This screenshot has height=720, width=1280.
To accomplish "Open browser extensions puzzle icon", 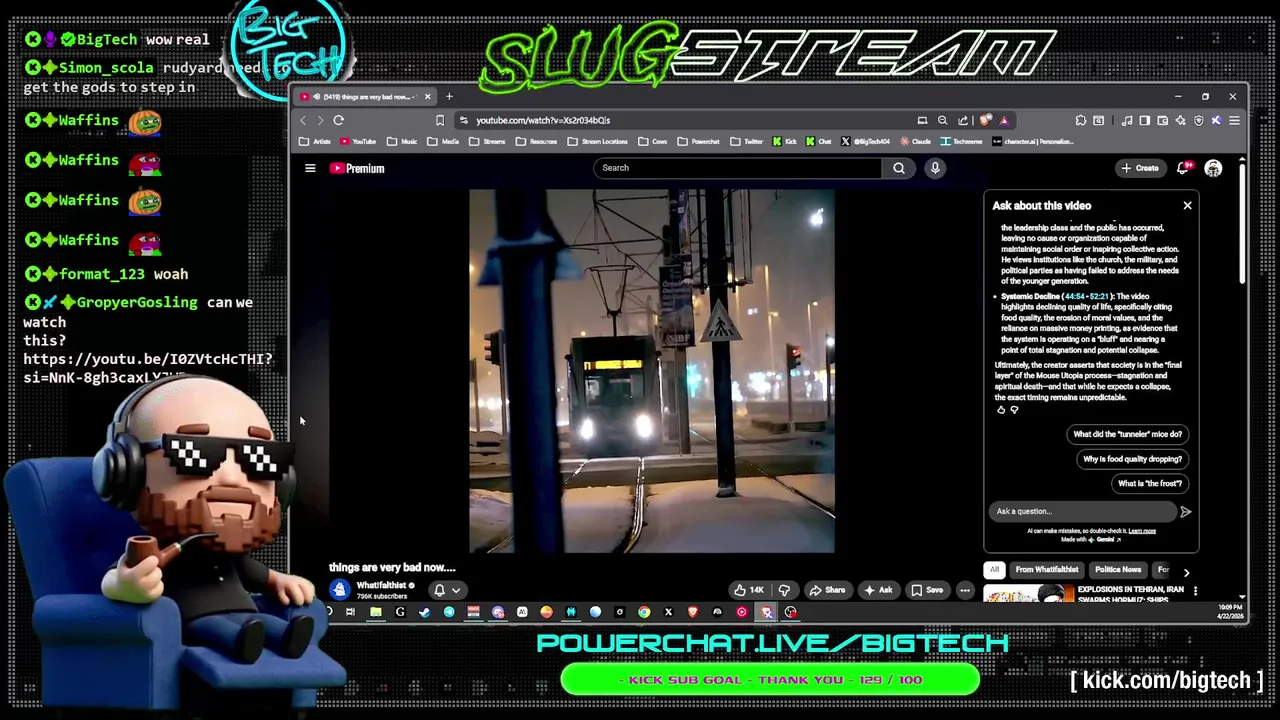I will [1081, 120].
